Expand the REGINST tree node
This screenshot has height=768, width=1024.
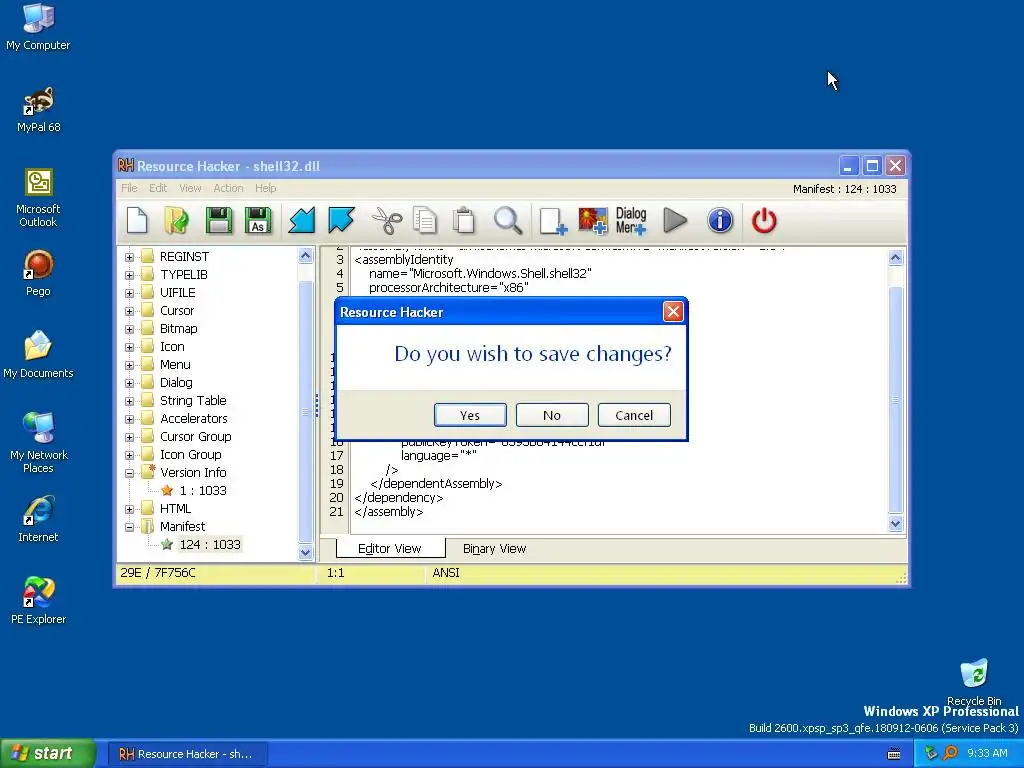click(x=129, y=257)
